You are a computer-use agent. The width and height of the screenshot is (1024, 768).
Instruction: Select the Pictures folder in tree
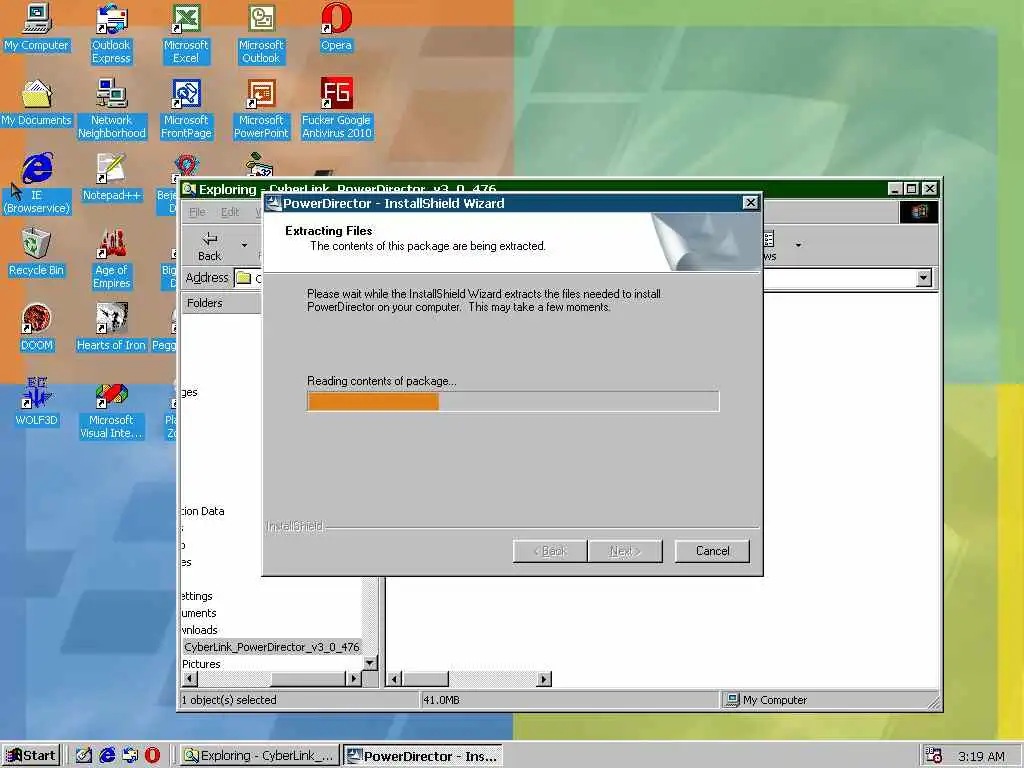(x=201, y=664)
